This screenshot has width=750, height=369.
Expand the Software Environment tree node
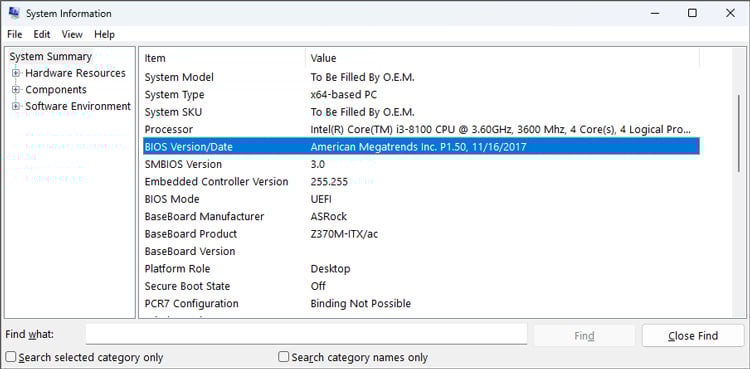pyautogui.click(x=16, y=106)
